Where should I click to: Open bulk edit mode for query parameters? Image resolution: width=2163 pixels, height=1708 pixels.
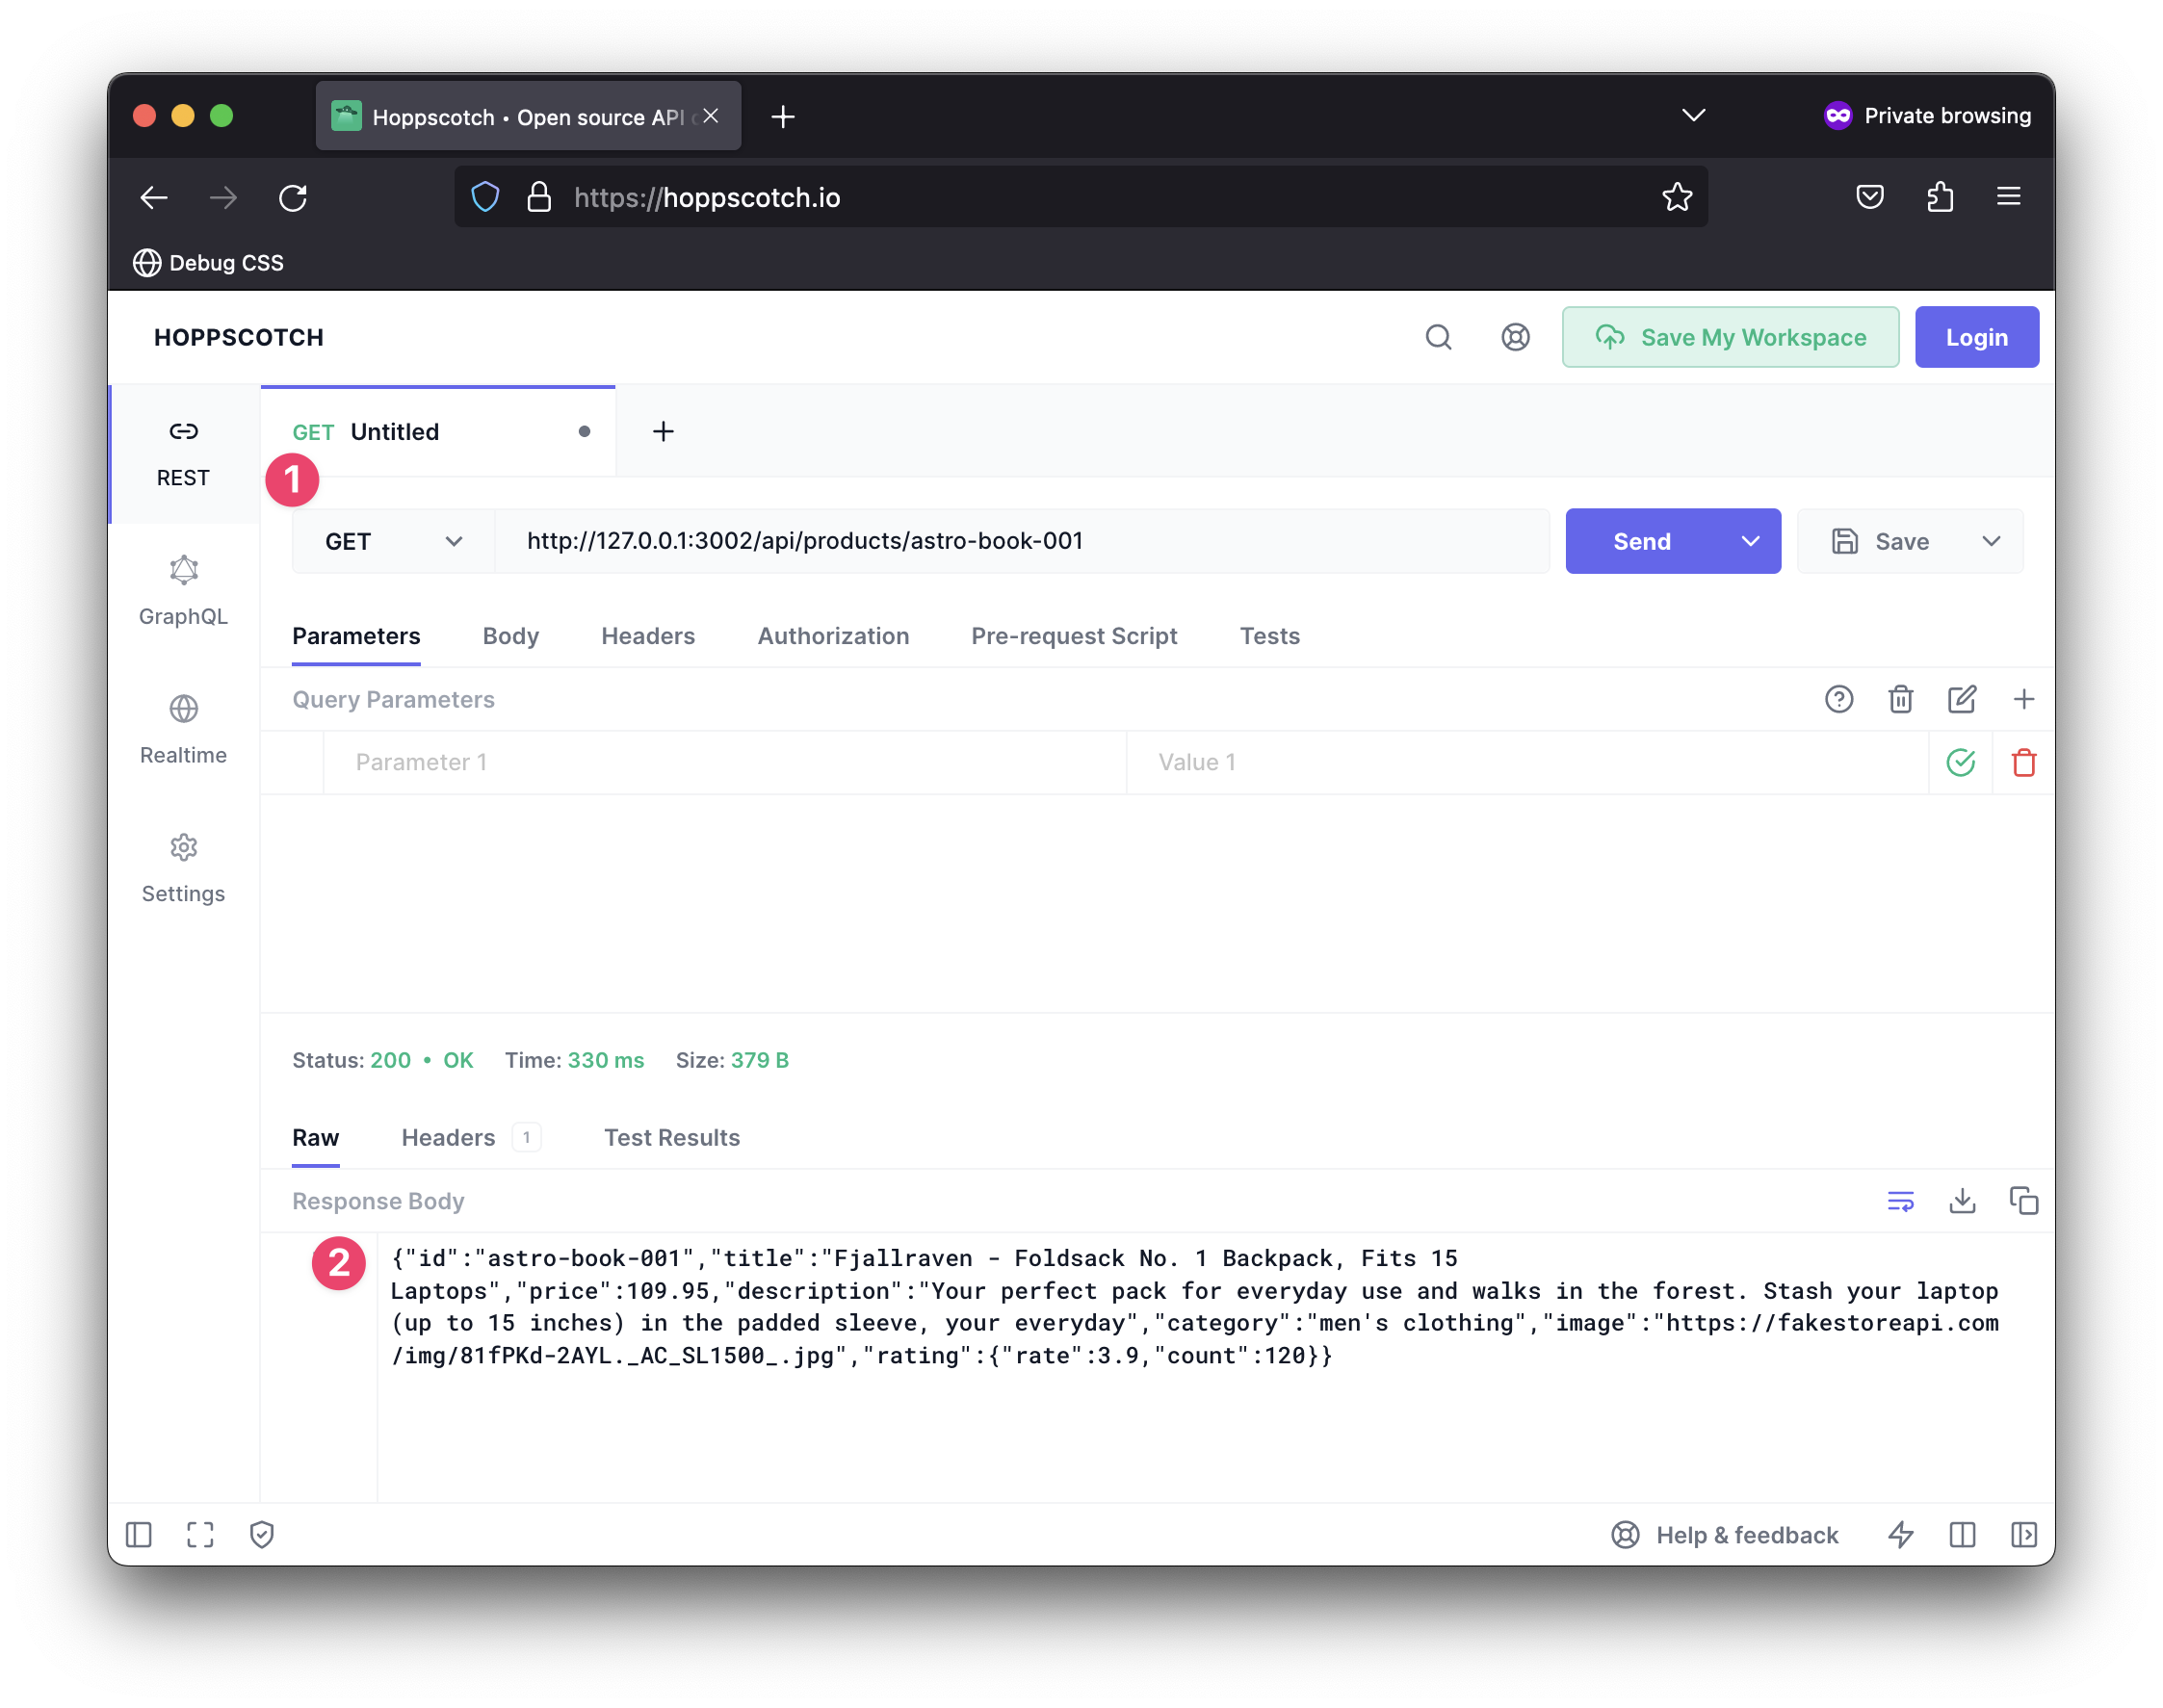point(1962,699)
